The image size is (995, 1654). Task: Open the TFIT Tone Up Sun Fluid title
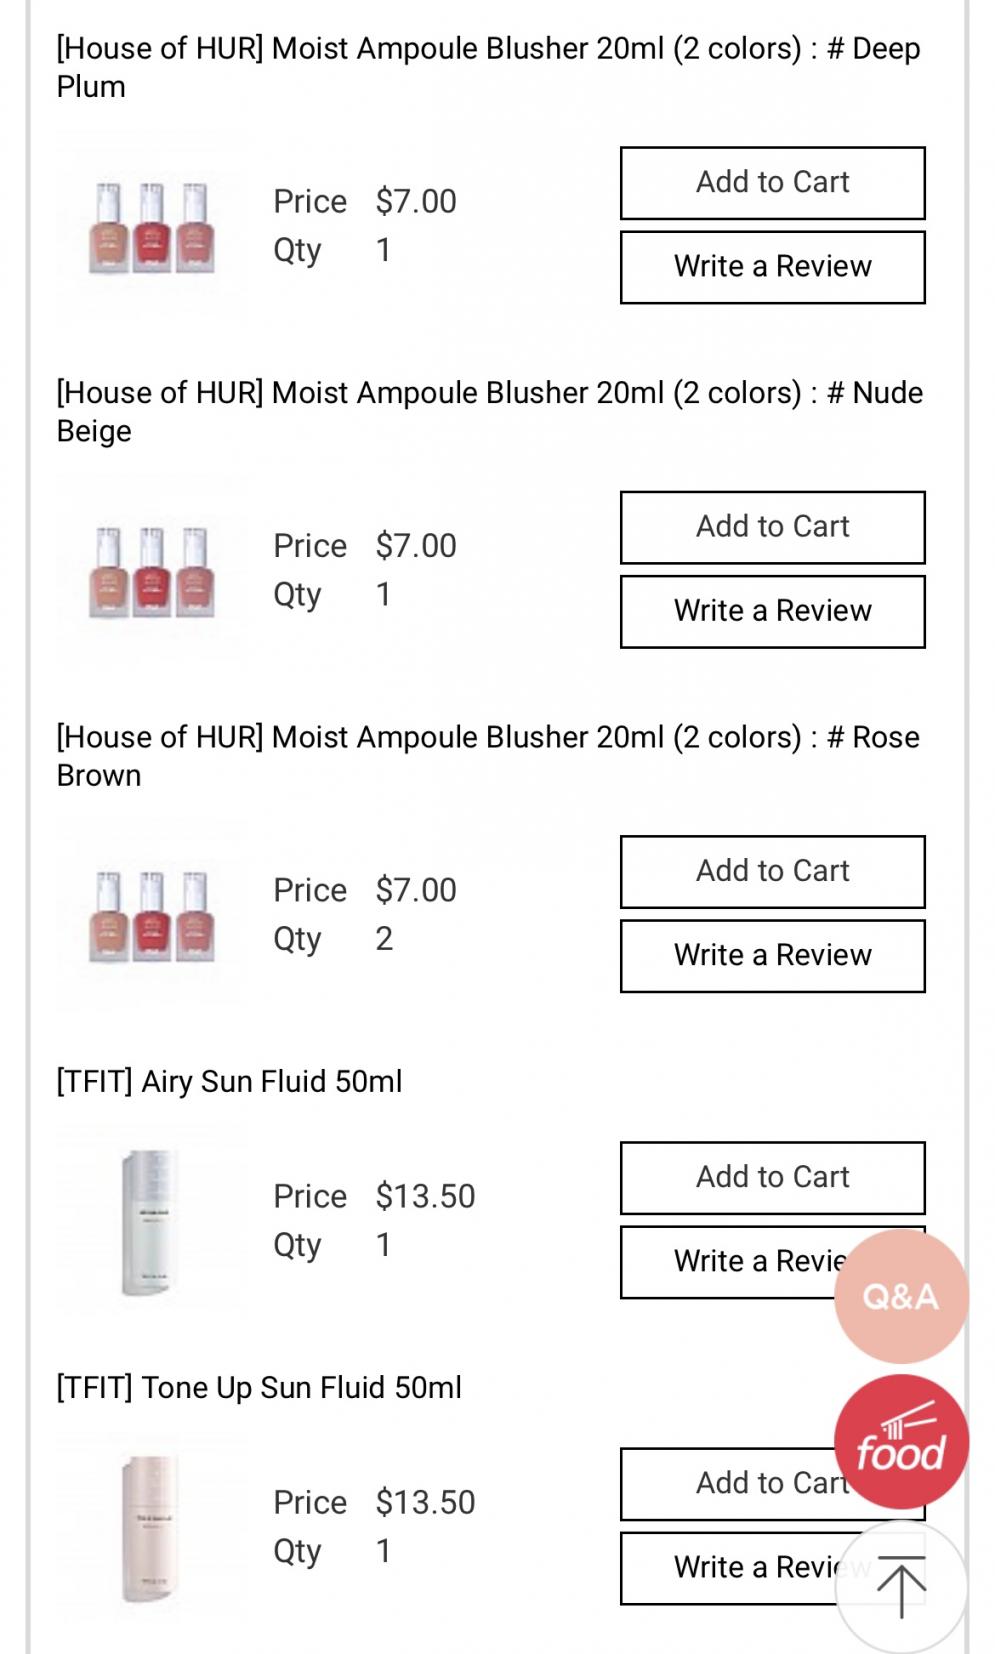click(x=260, y=1388)
